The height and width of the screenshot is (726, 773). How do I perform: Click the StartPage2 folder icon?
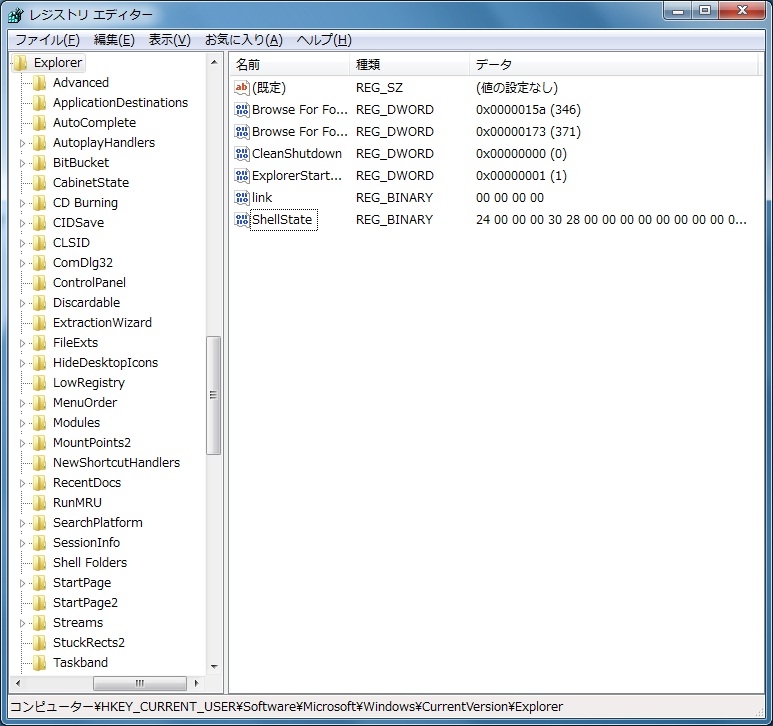[x=39, y=602]
